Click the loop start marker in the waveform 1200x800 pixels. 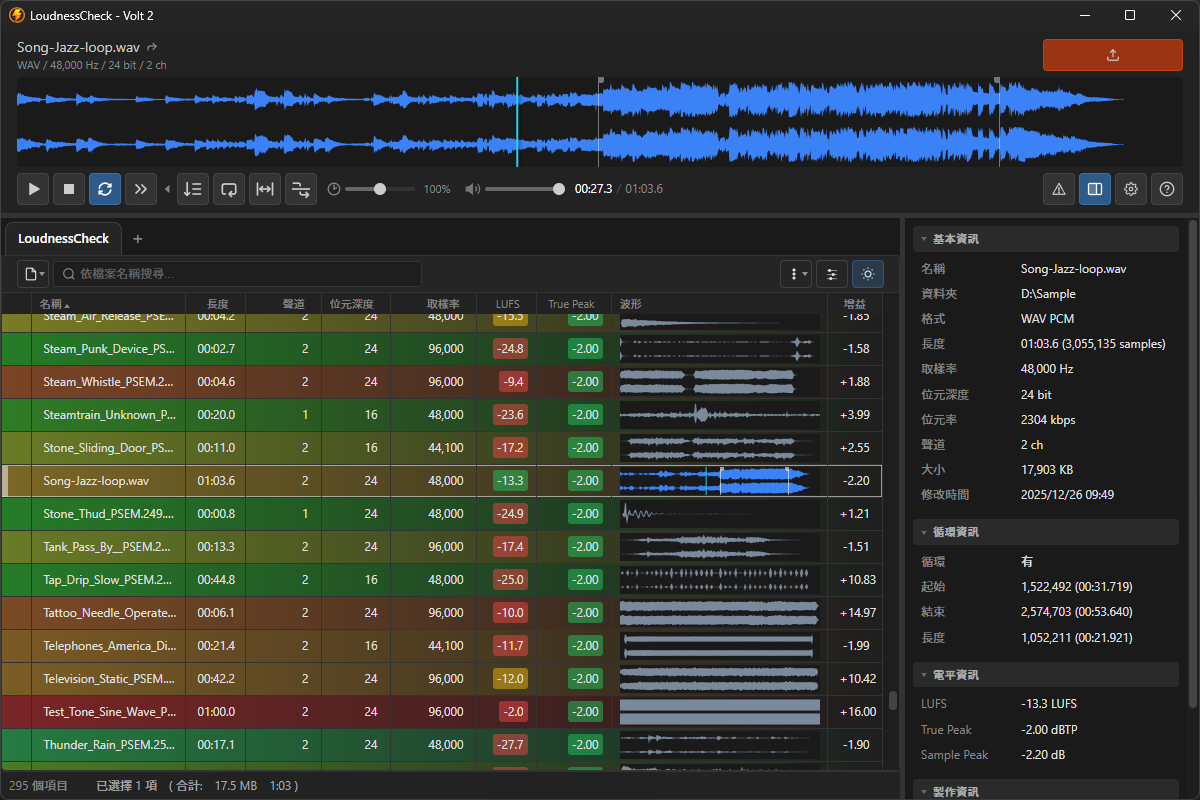[x=600, y=81]
